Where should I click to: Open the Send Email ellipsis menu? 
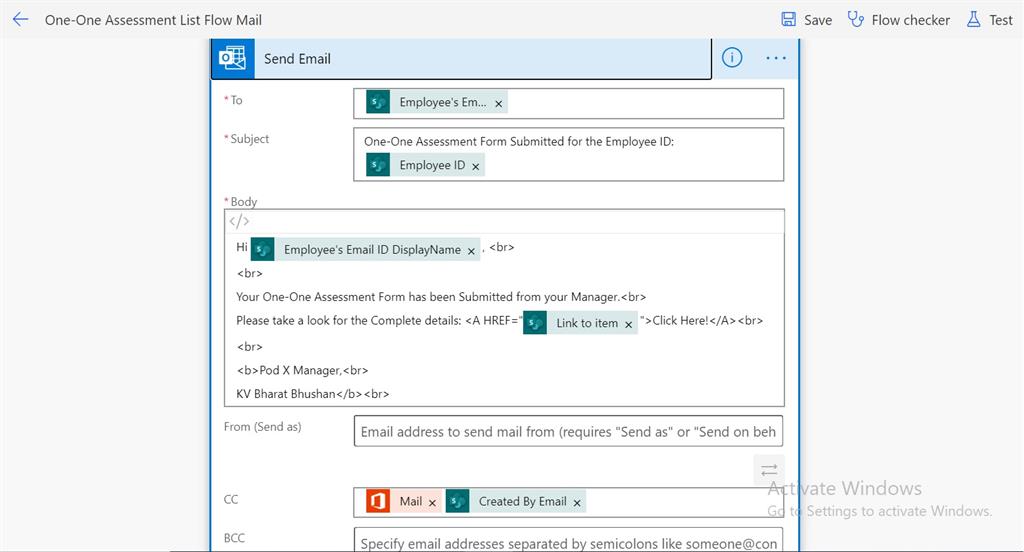point(776,58)
